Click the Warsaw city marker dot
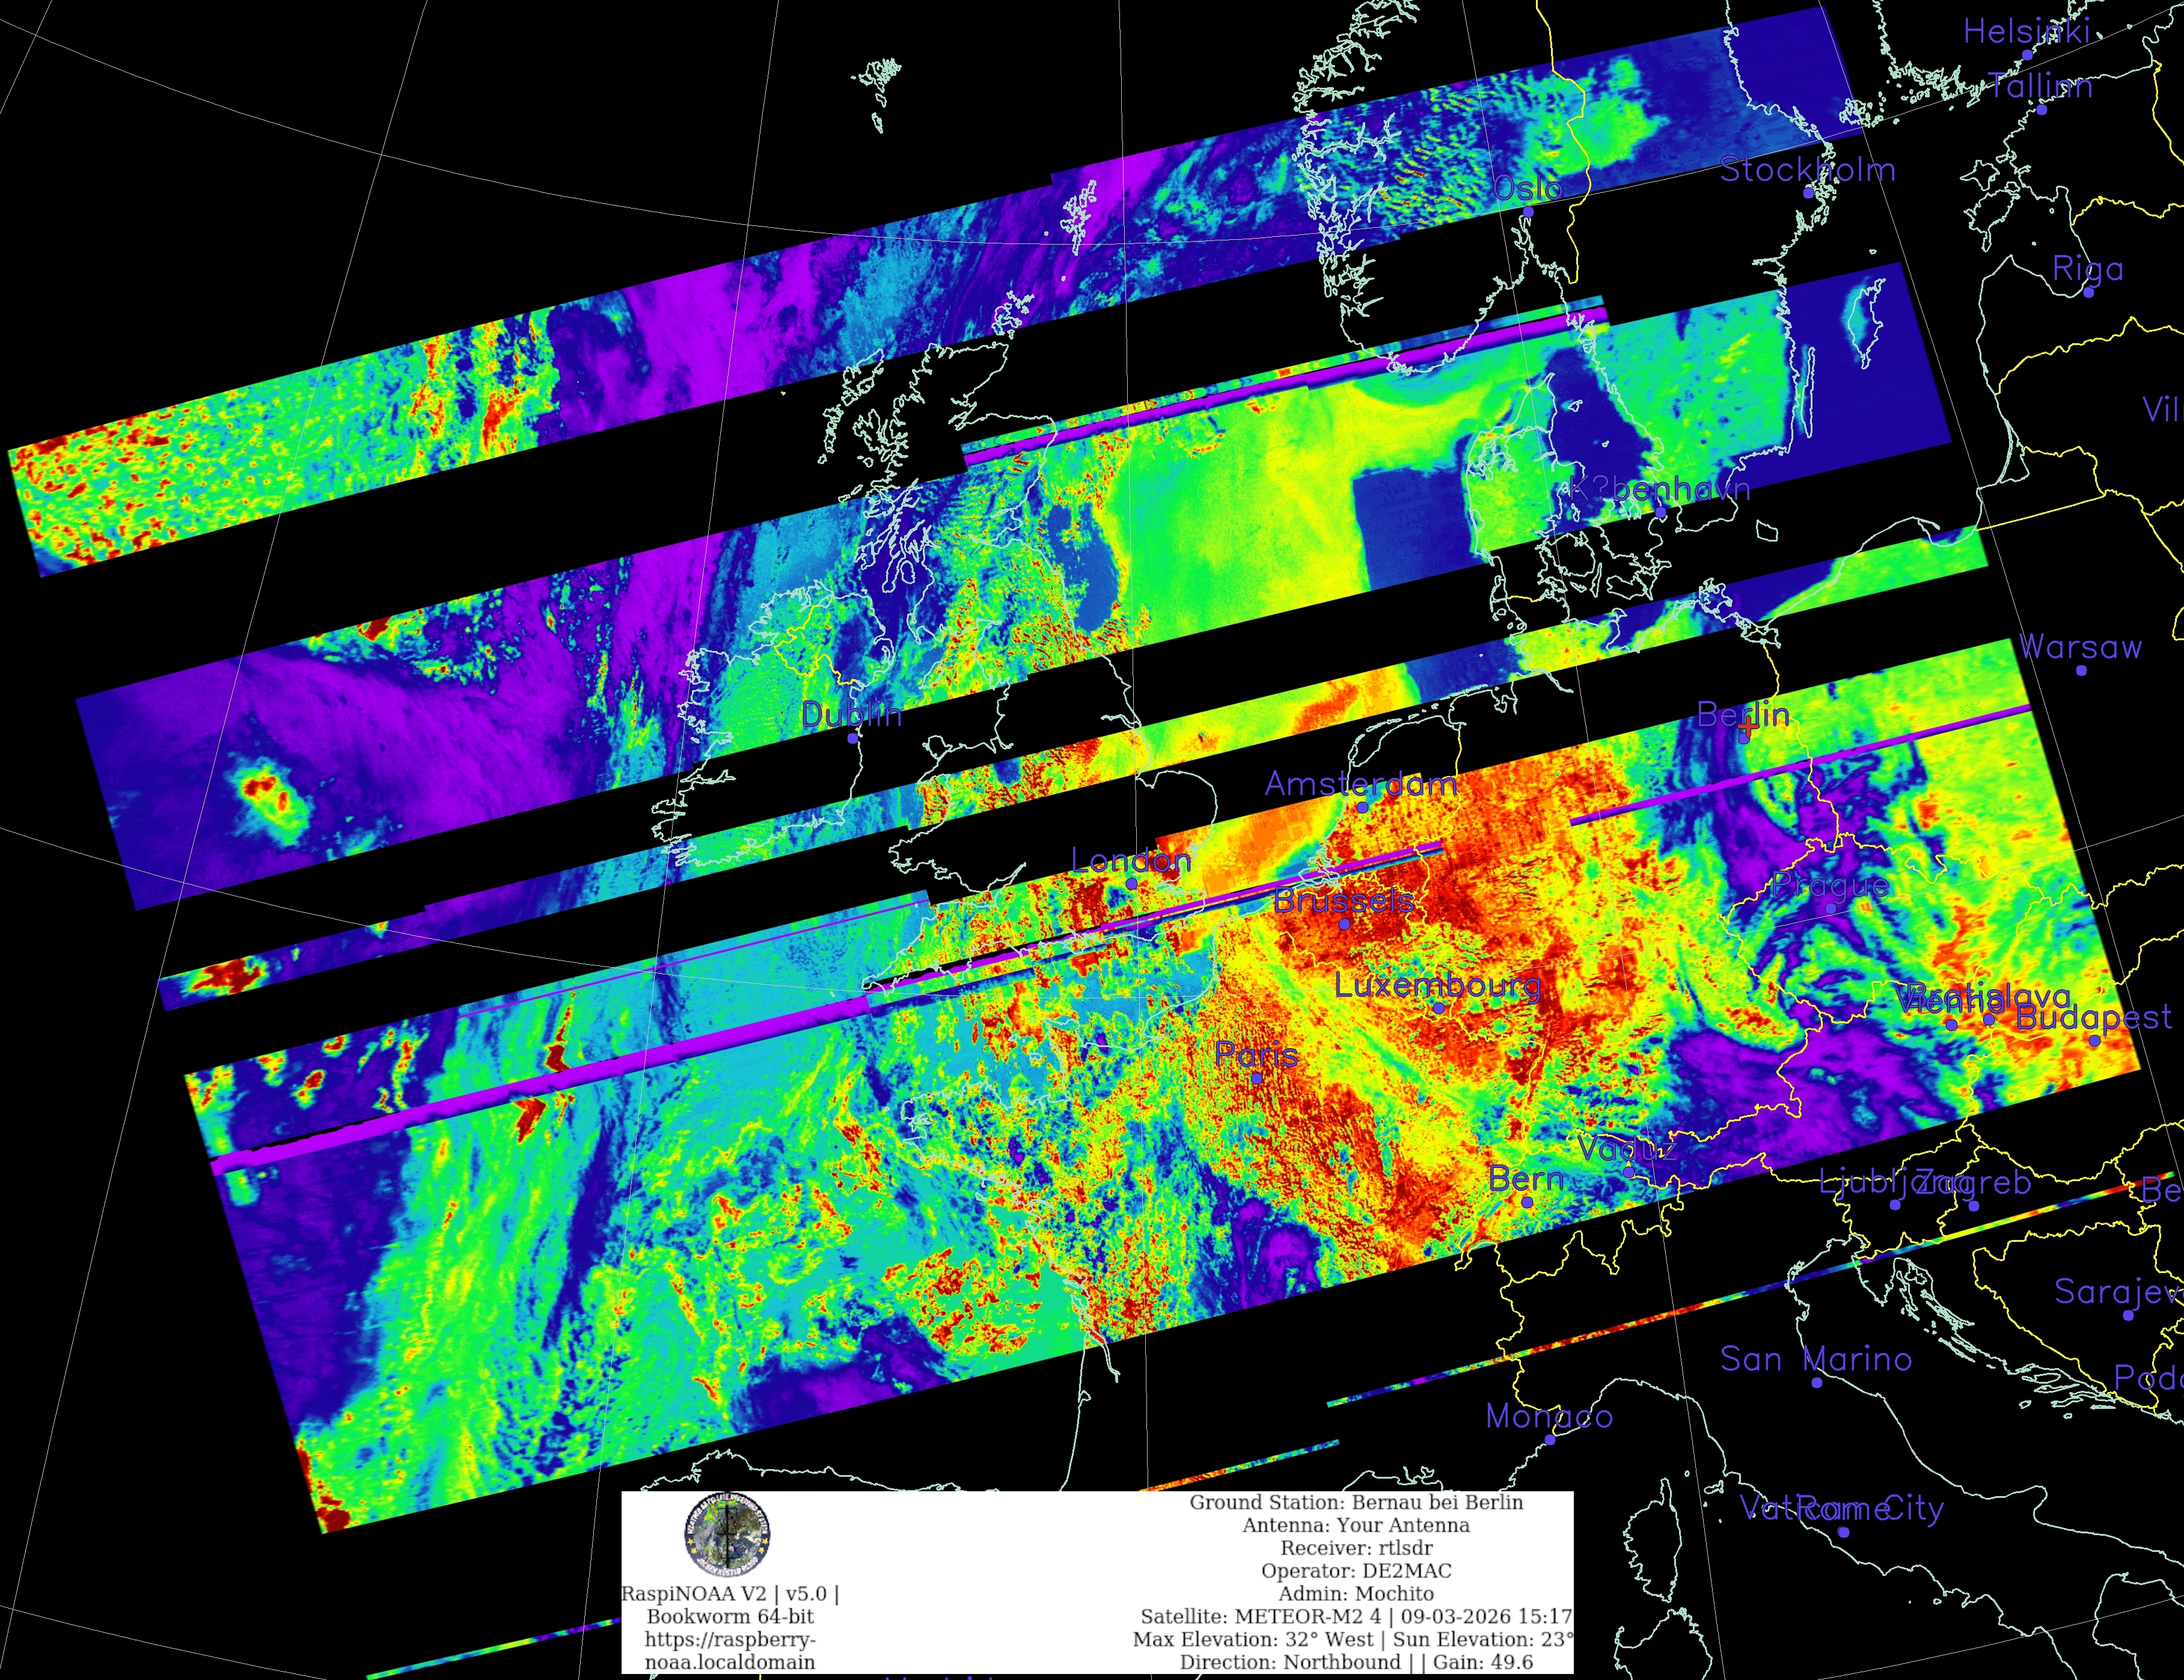 [x=2081, y=670]
